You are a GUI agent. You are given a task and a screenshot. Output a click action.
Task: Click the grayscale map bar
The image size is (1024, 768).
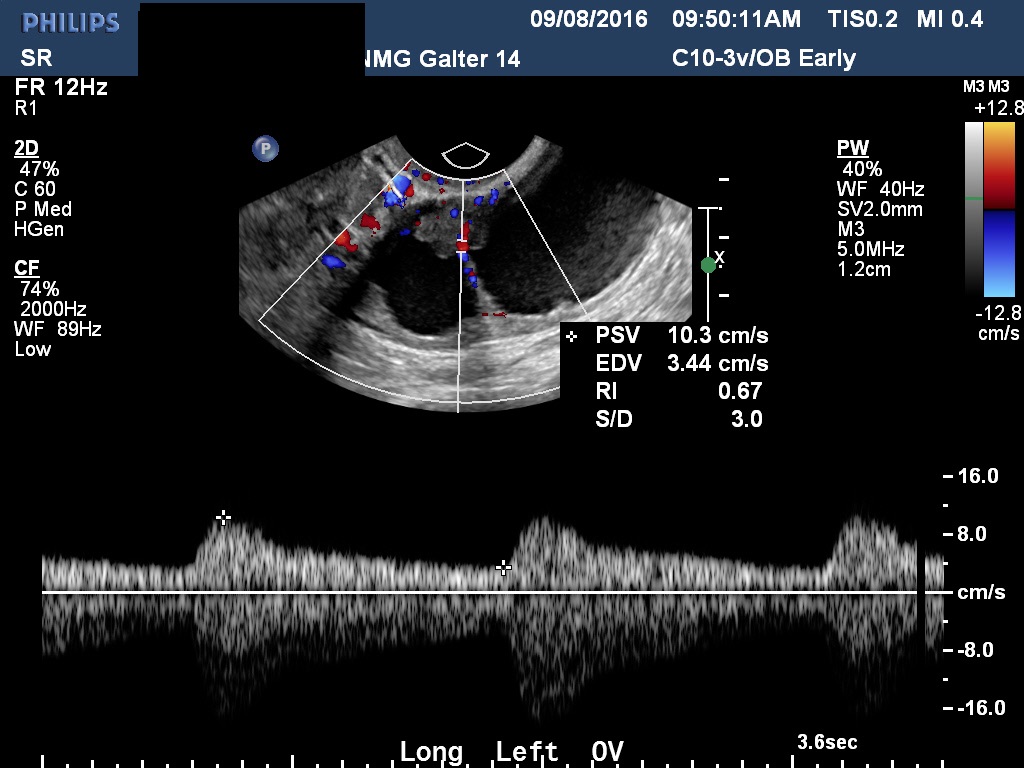click(974, 210)
